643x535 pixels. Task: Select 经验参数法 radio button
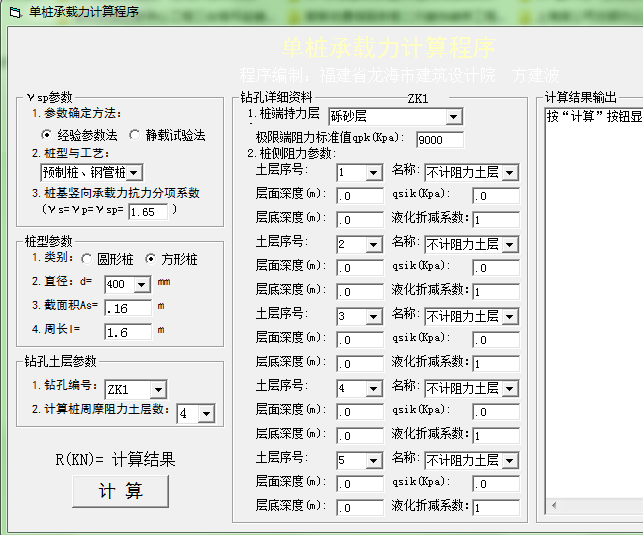coord(47,134)
